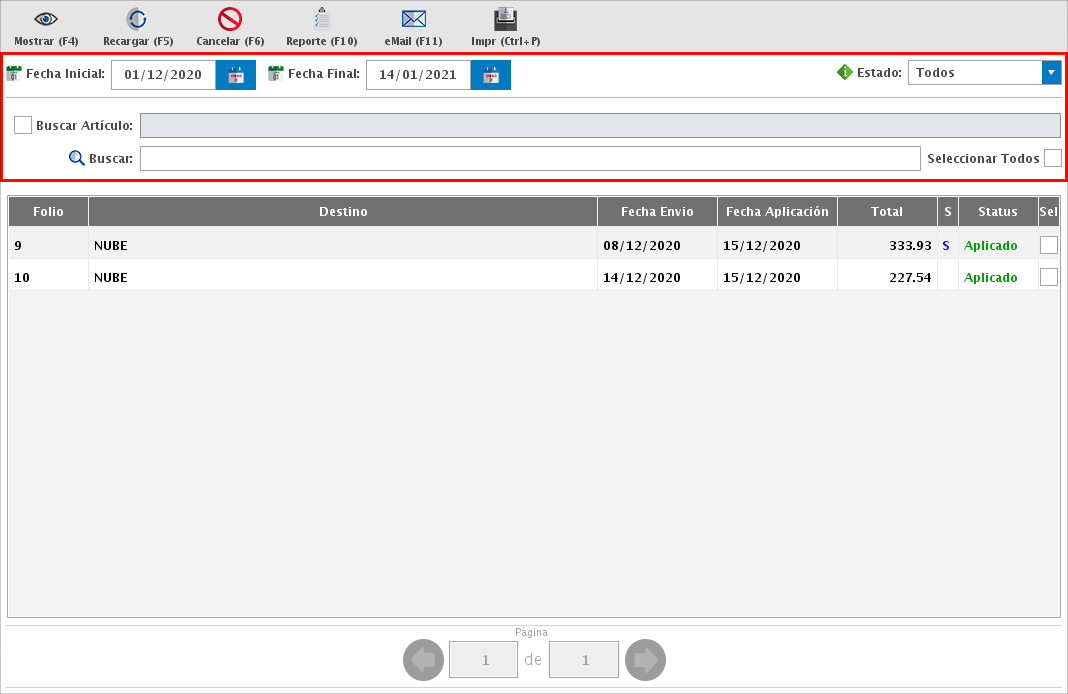Sort by the Fecha Envio column header
The height and width of the screenshot is (694, 1068).
click(x=657, y=212)
